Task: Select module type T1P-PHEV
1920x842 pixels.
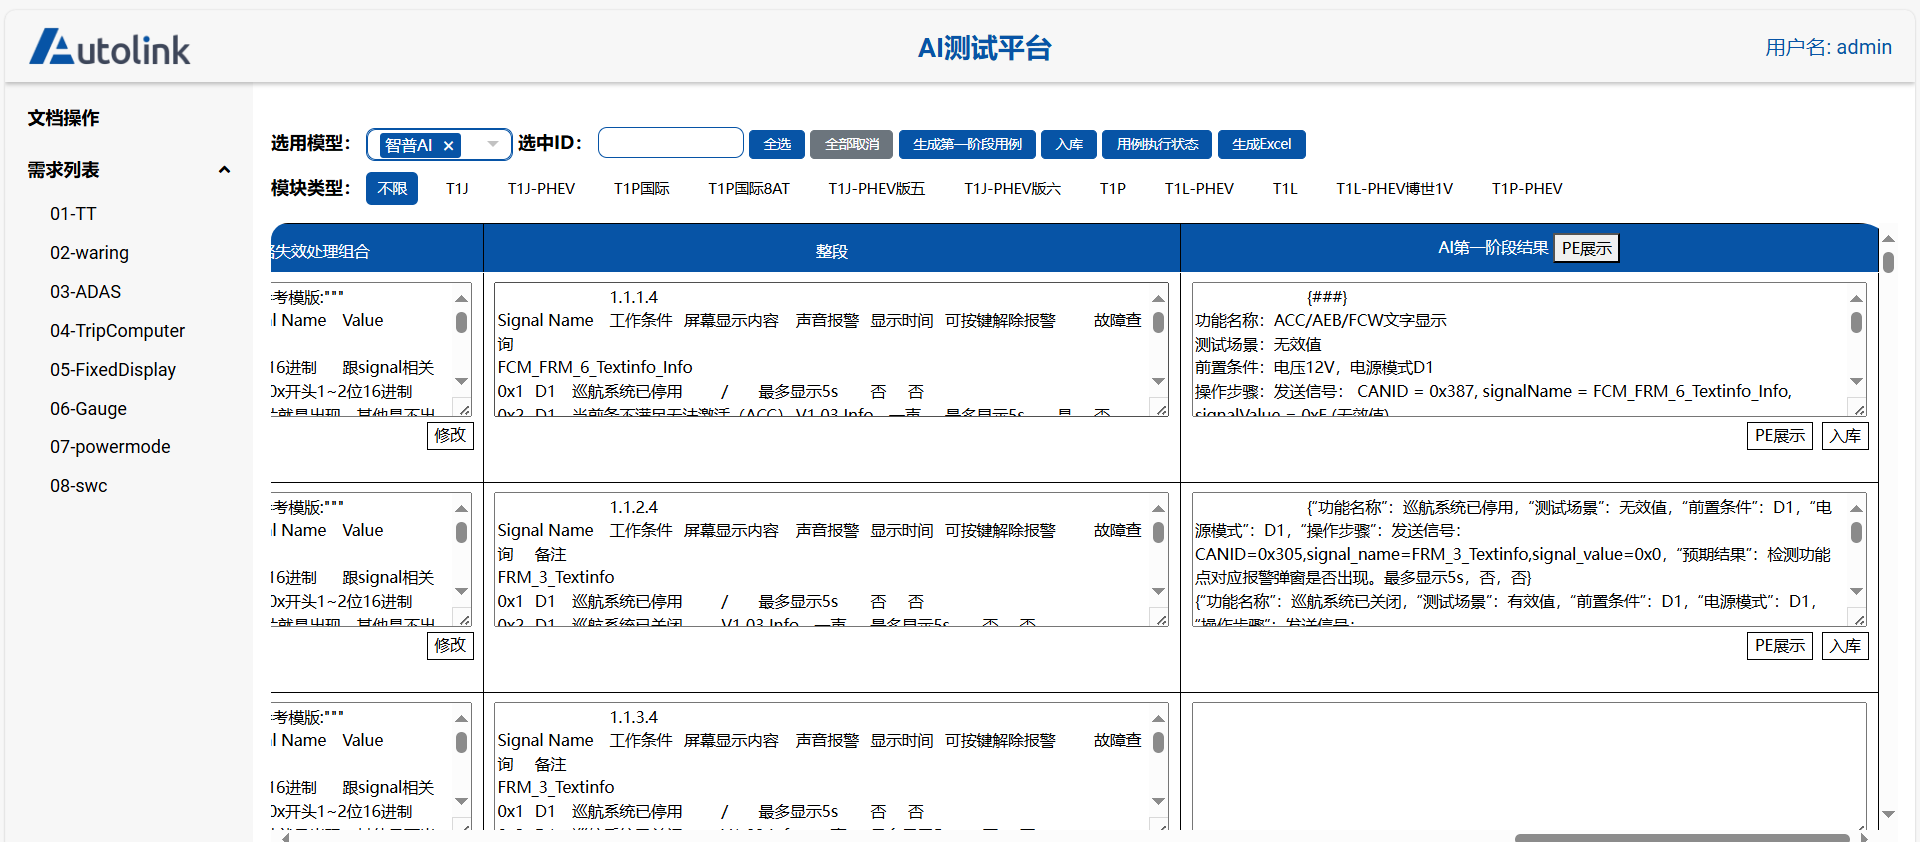Action: tap(1527, 188)
